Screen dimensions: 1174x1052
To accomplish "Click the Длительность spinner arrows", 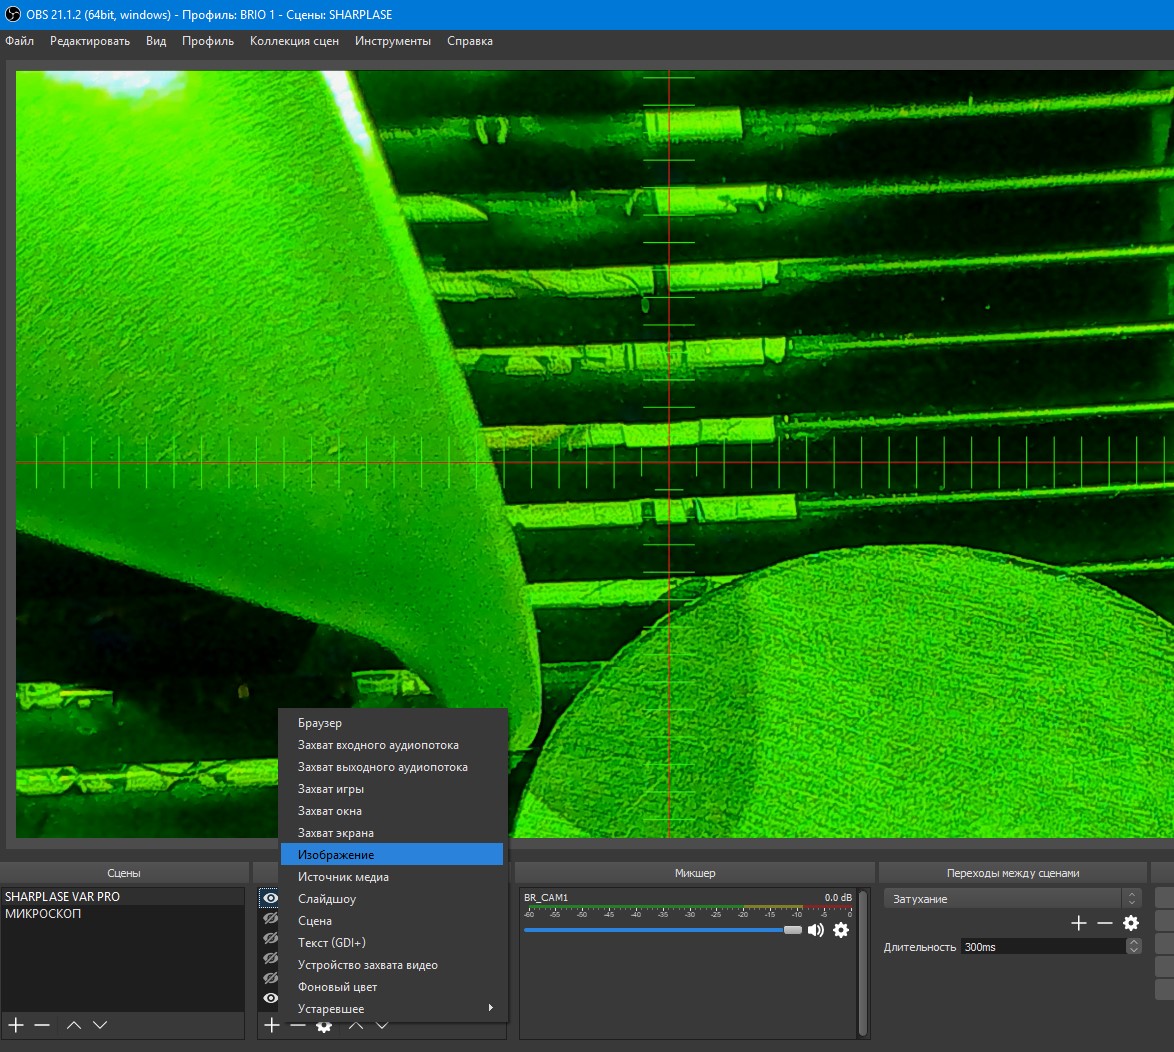I will tap(1133, 947).
